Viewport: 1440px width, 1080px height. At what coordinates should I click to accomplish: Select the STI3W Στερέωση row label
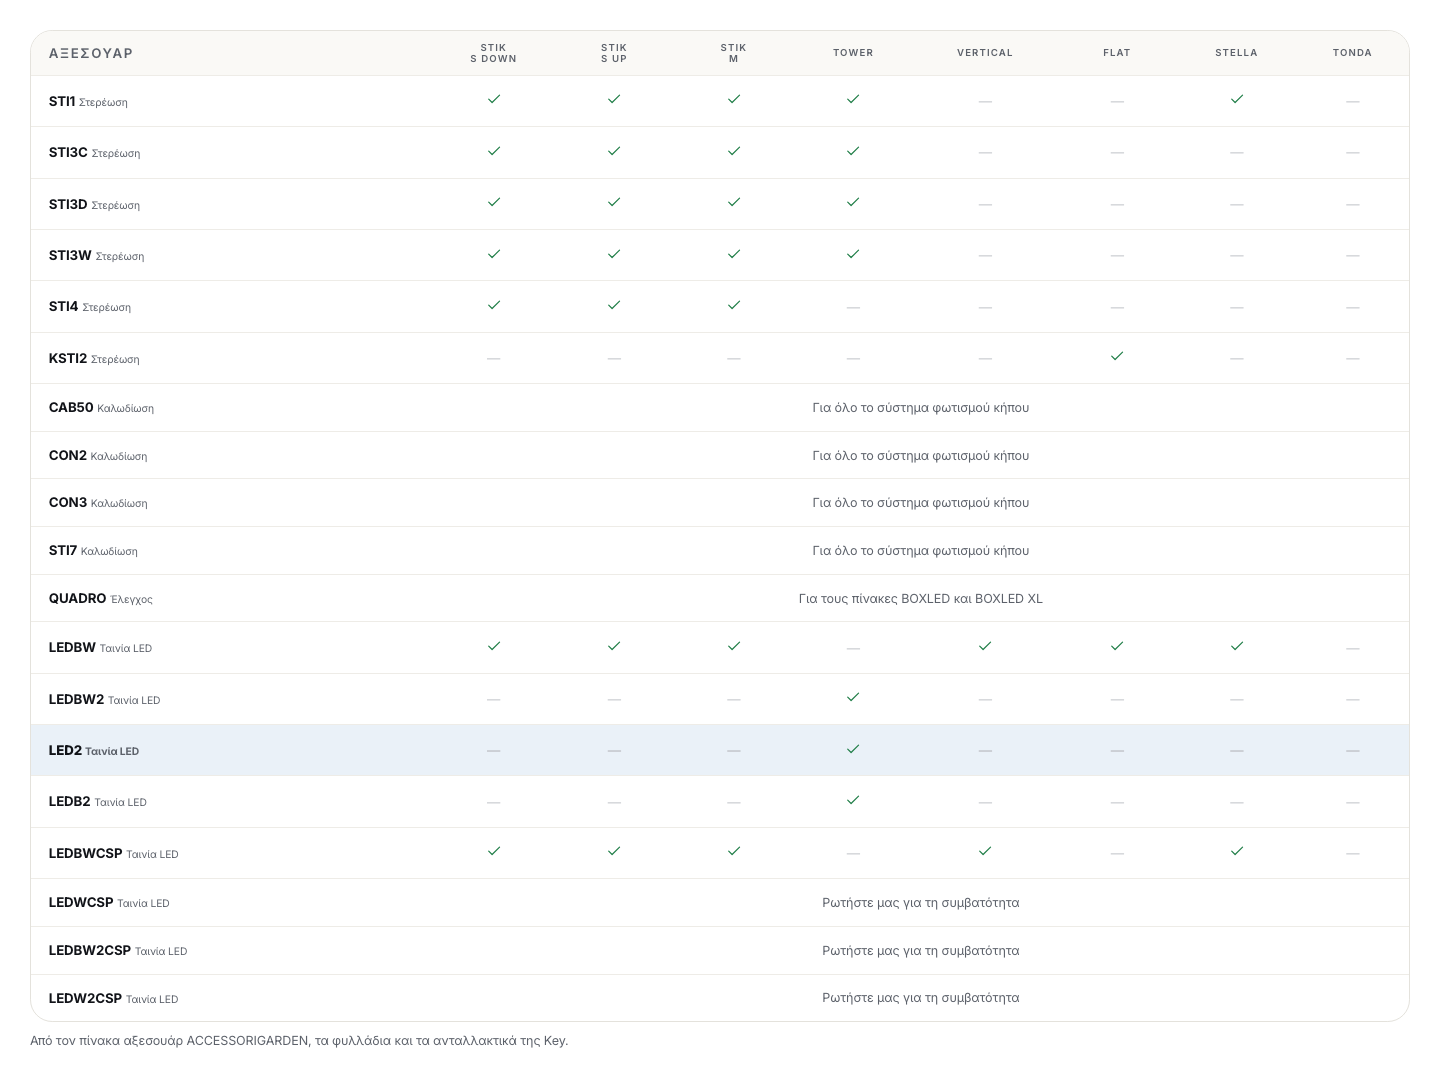(96, 256)
